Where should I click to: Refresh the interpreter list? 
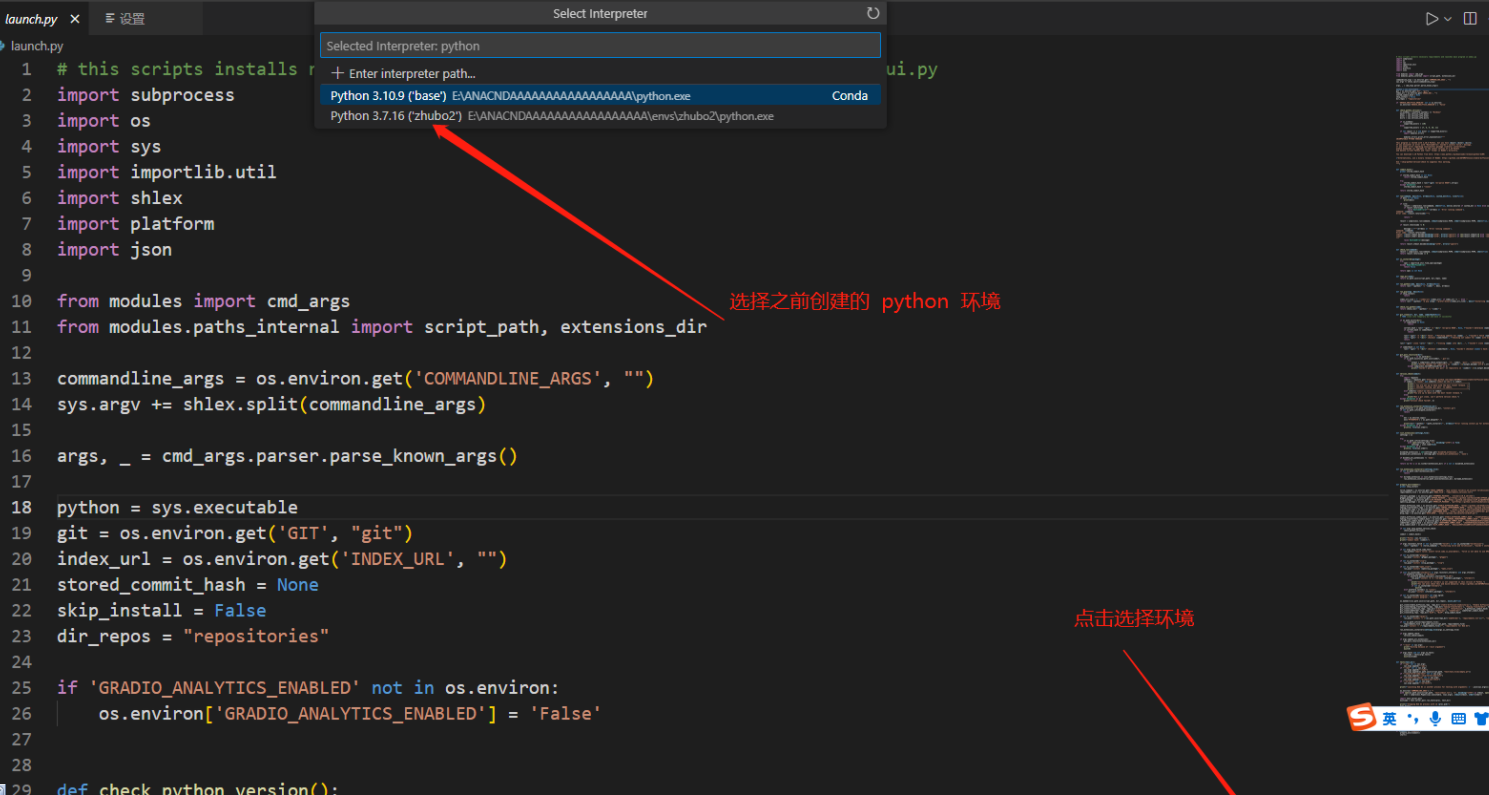pos(873,13)
